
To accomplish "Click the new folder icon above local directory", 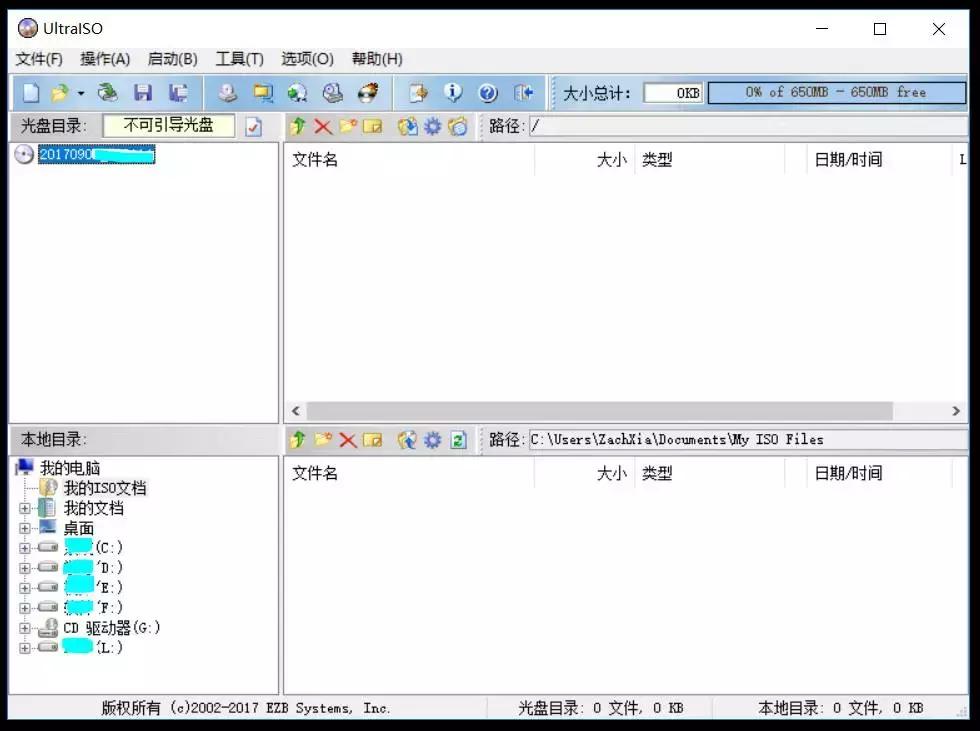I will (322, 439).
